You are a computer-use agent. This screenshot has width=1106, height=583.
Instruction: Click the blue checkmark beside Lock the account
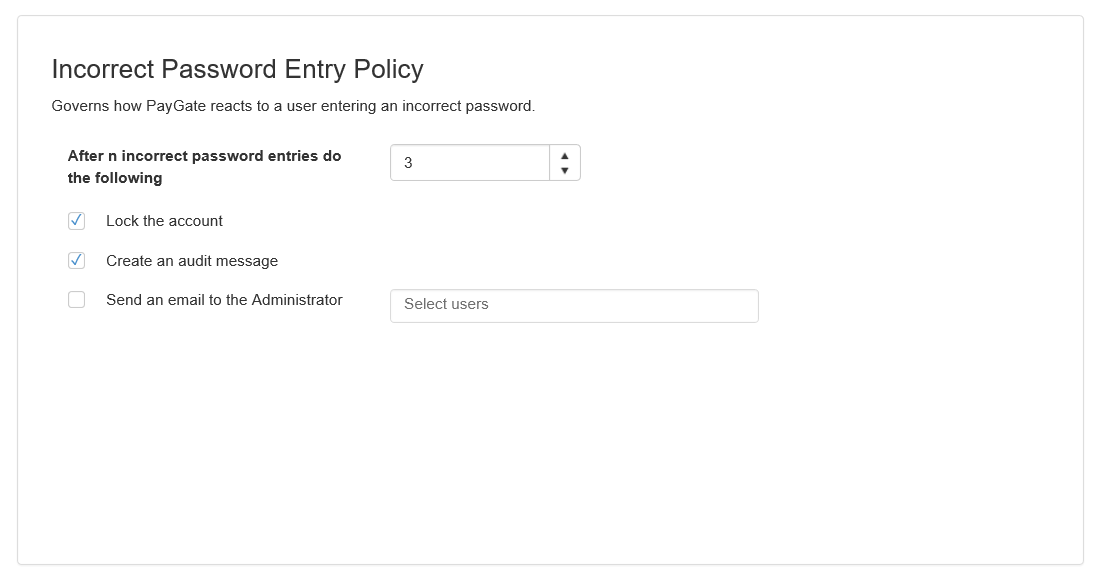[x=76, y=221]
